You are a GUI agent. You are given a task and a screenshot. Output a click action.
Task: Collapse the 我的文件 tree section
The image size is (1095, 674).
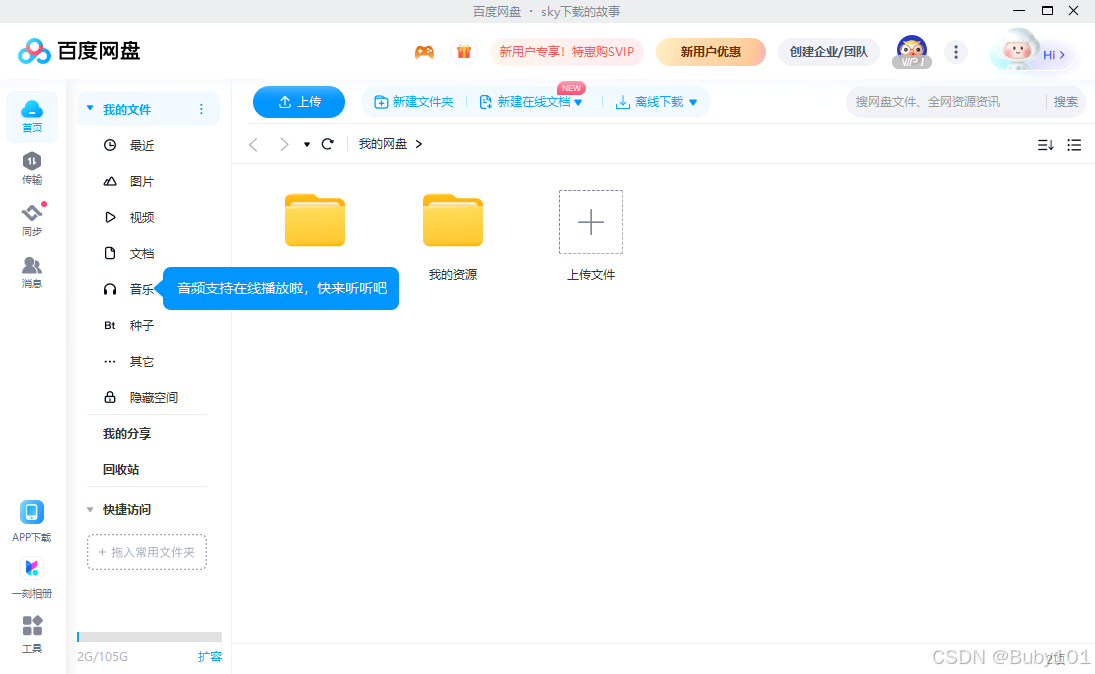click(90, 108)
